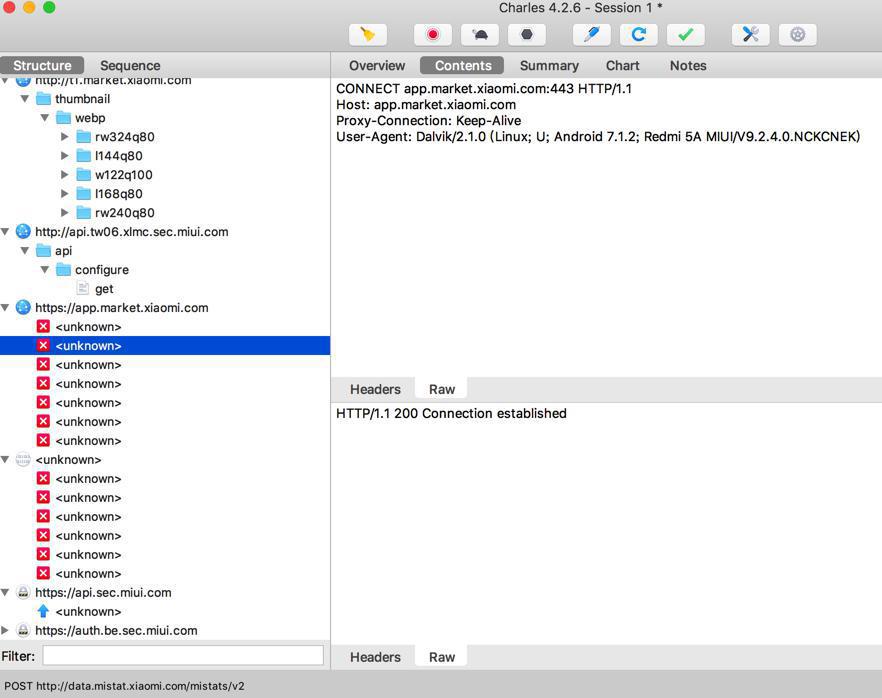Collapse the thumbnail folder

25,99
